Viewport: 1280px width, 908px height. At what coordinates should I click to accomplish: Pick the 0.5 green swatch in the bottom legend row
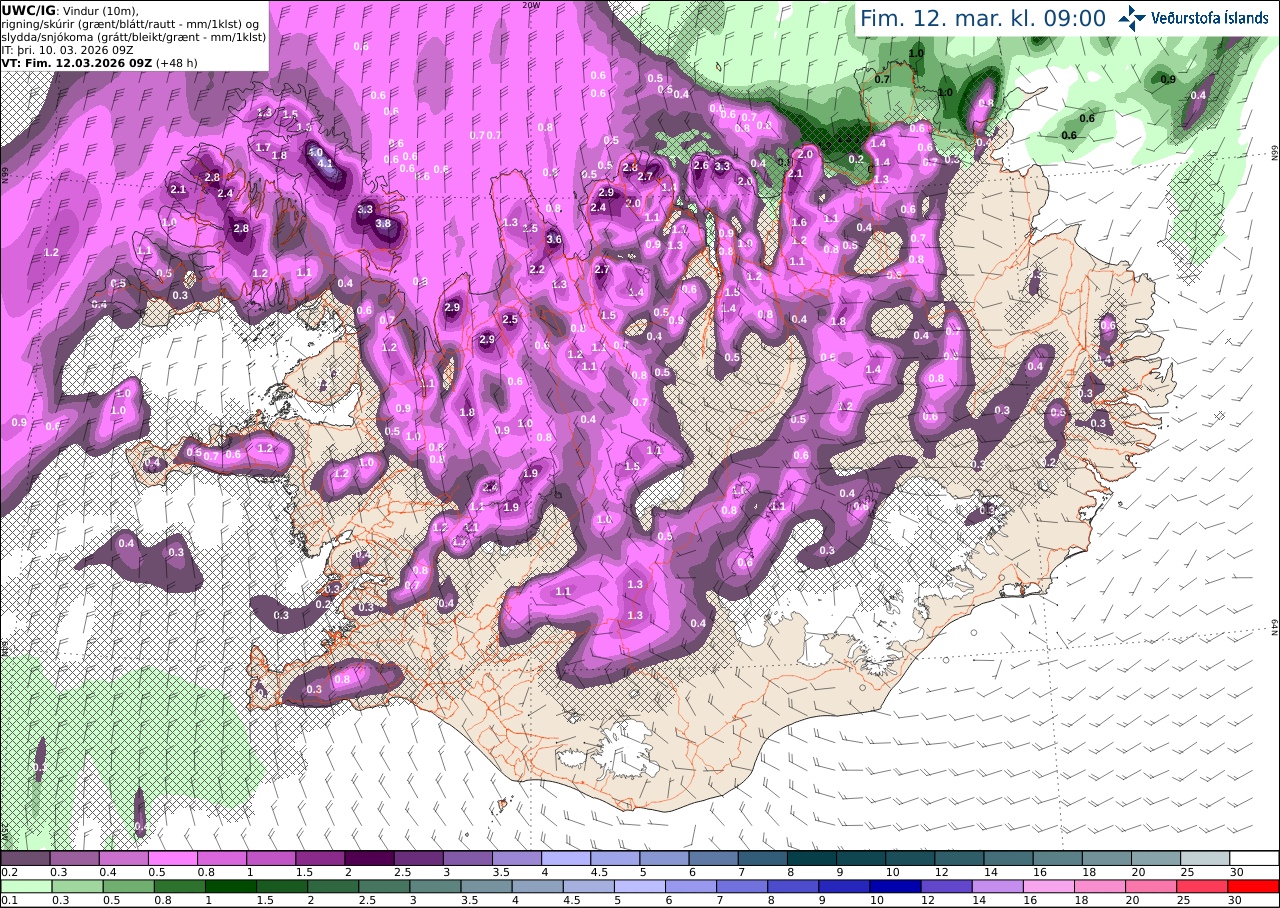coord(128,886)
